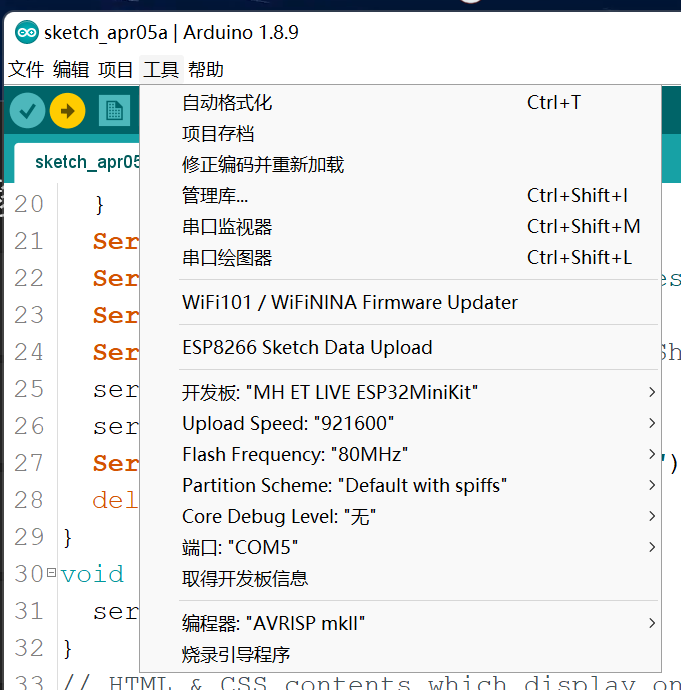
Task: Click line number 20 in gutter
Action: (x=29, y=204)
